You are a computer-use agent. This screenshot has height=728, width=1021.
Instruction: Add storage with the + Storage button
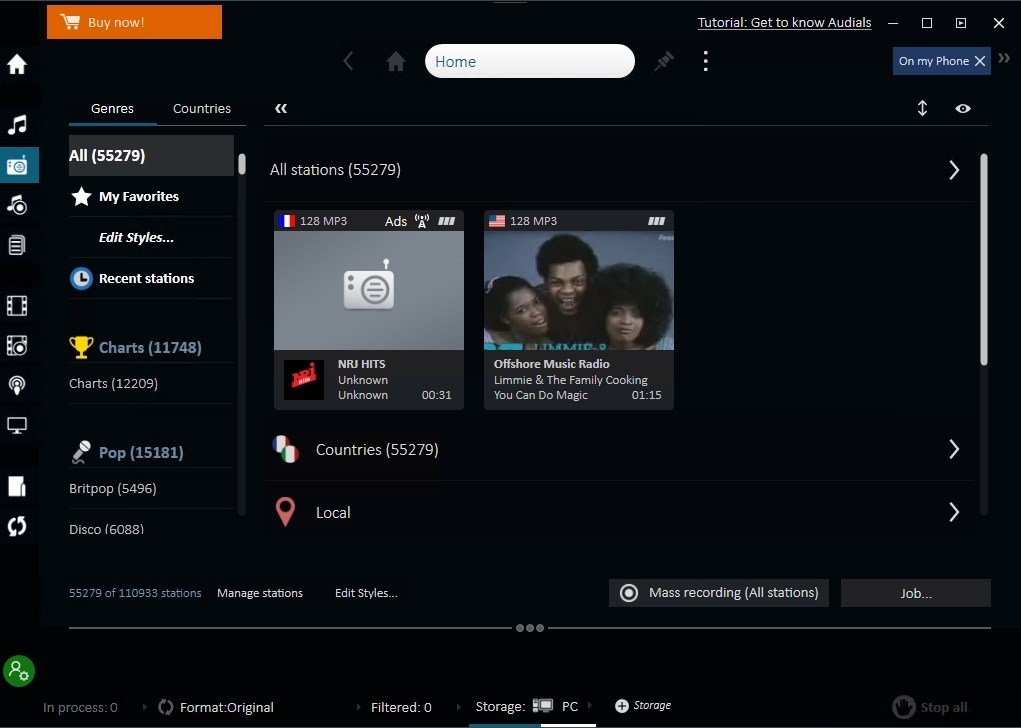(643, 706)
